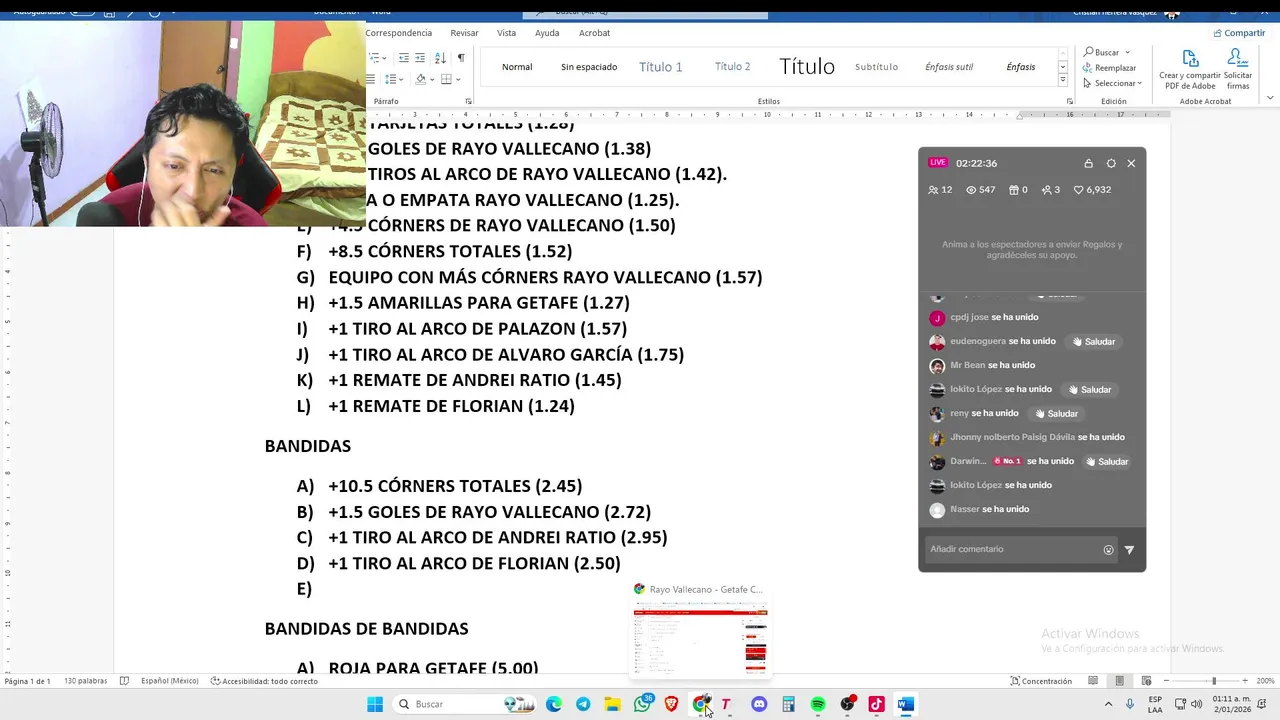
Task: Open Telegram from the taskbar
Action: [582, 704]
